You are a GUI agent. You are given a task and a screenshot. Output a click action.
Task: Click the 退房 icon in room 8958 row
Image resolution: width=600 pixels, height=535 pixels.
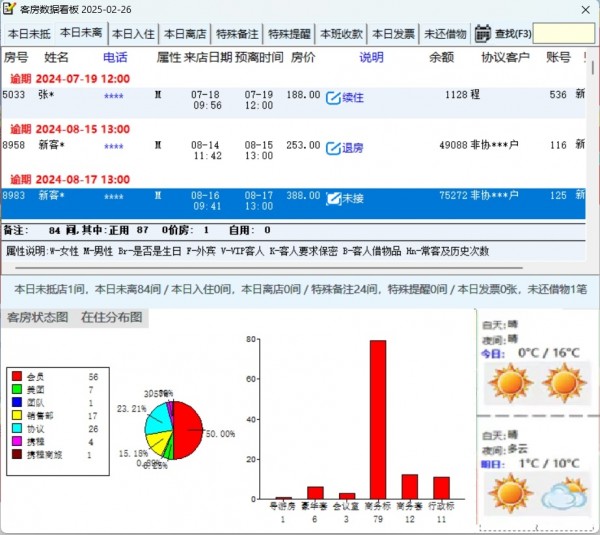(334, 148)
